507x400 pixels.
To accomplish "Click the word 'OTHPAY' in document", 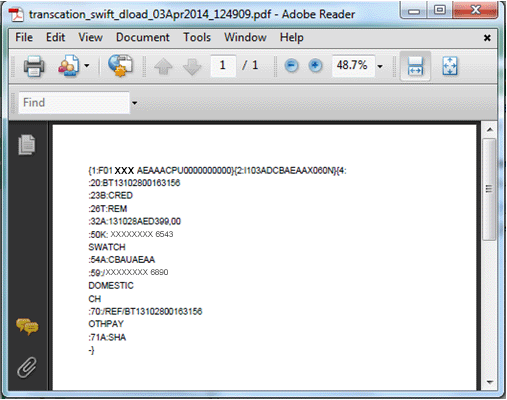I will point(106,324).
